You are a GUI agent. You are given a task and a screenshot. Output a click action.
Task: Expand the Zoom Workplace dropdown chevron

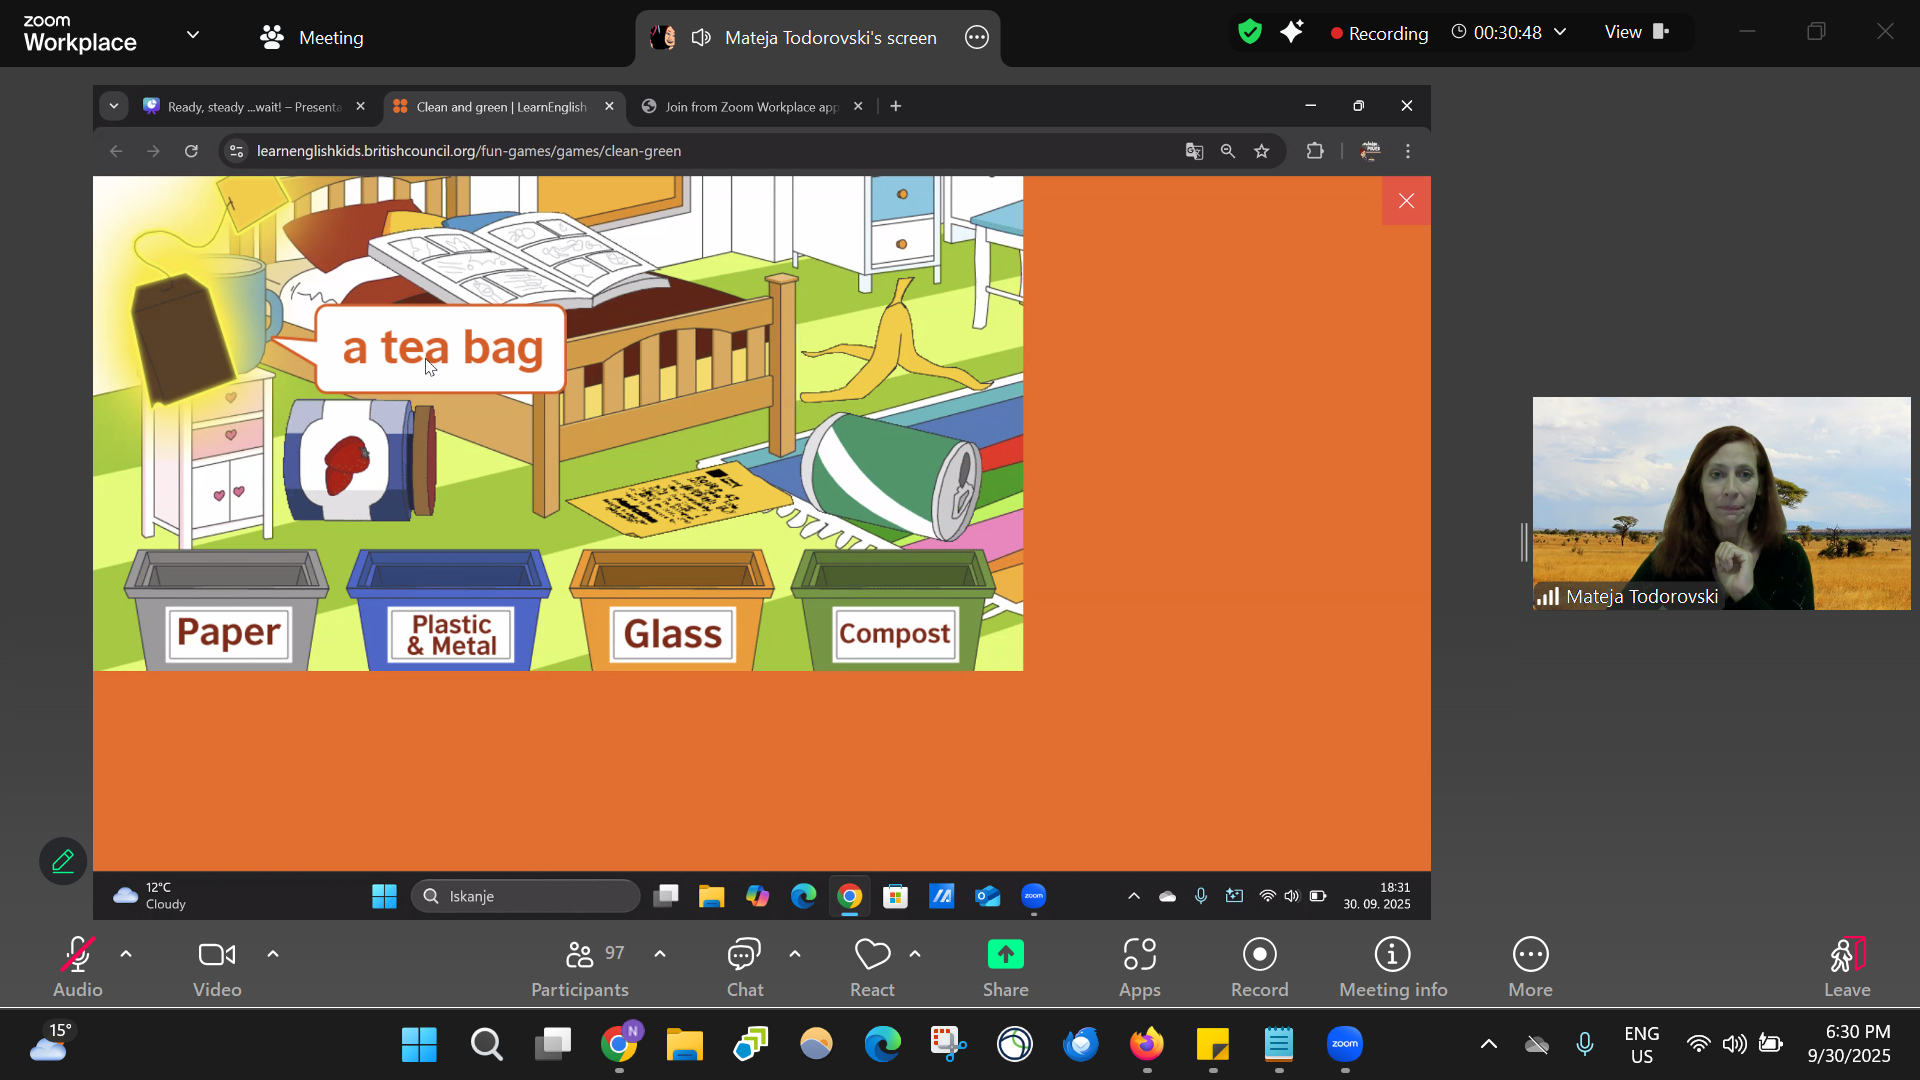point(193,34)
